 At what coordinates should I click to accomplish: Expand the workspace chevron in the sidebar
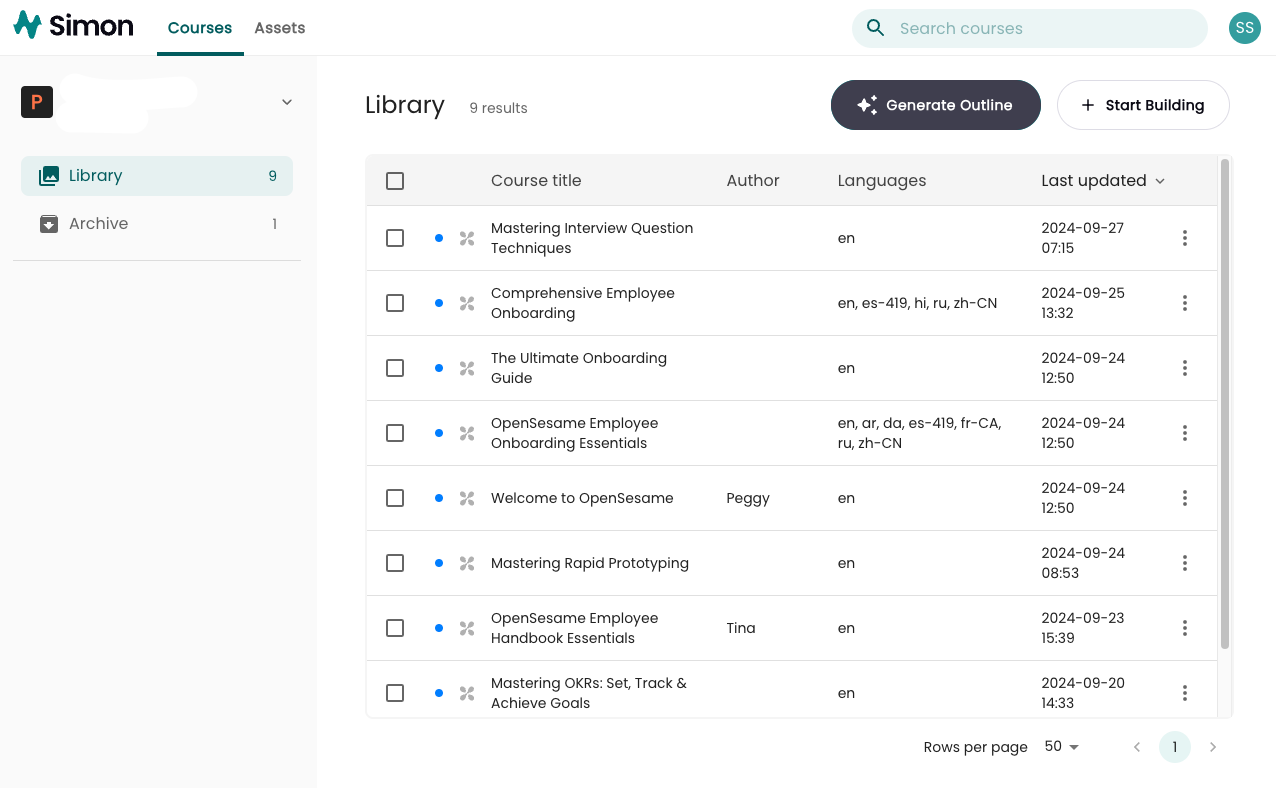(x=286, y=102)
